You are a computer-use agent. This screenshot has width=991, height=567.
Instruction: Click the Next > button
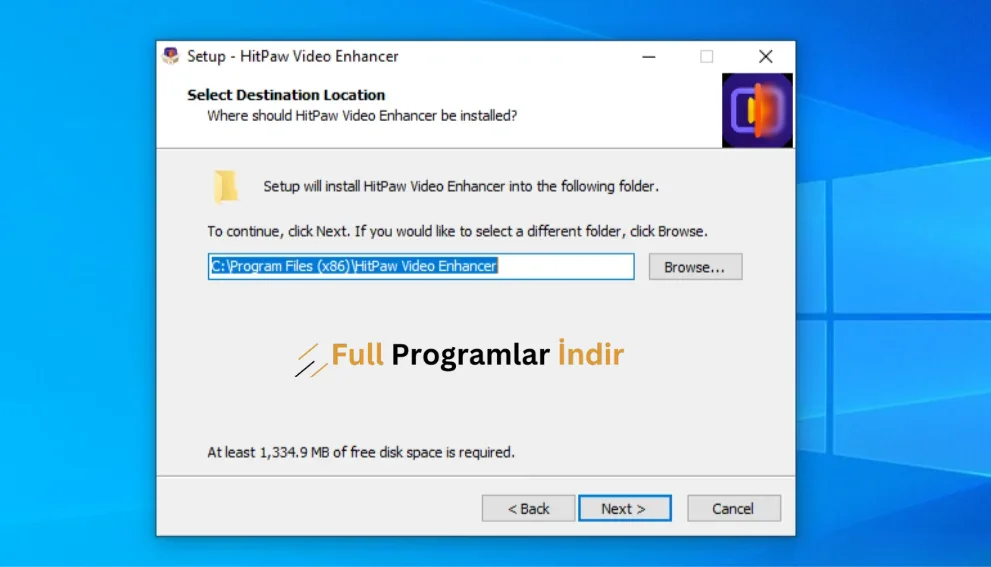click(624, 508)
